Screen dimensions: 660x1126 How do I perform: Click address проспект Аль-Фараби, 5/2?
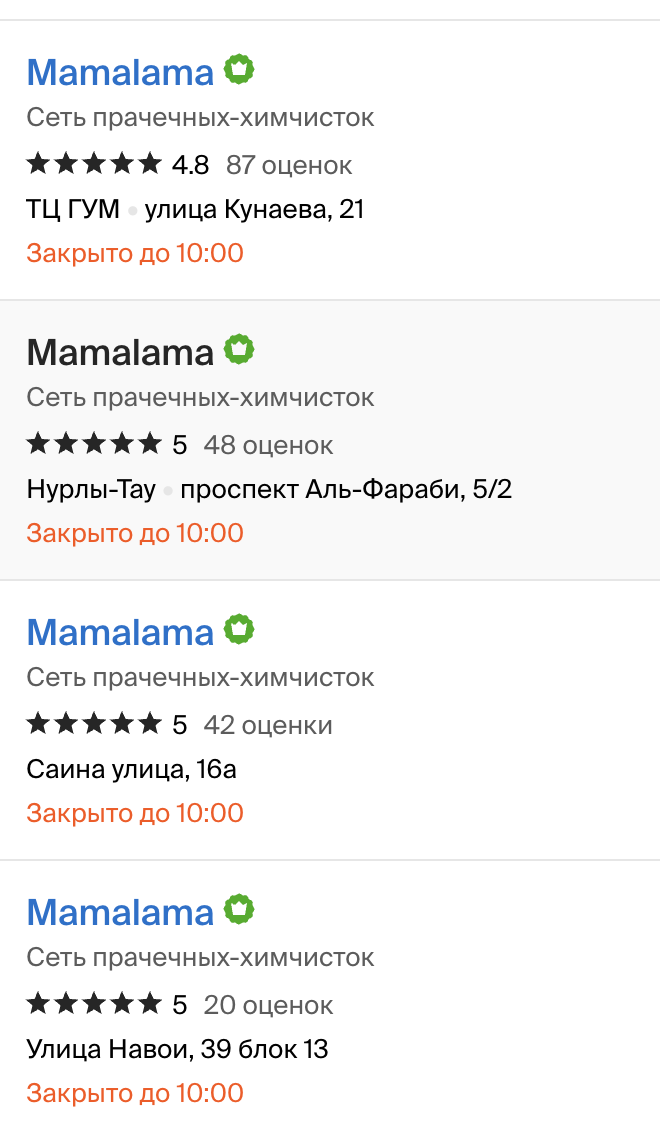345,490
